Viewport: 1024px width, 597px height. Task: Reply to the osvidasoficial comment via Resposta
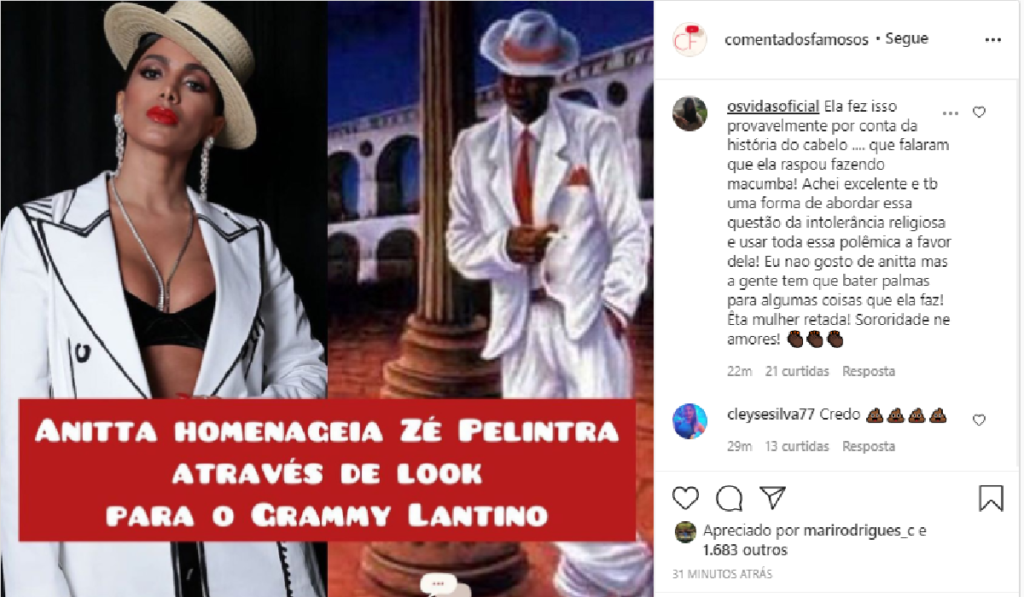[x=868, y=371]
